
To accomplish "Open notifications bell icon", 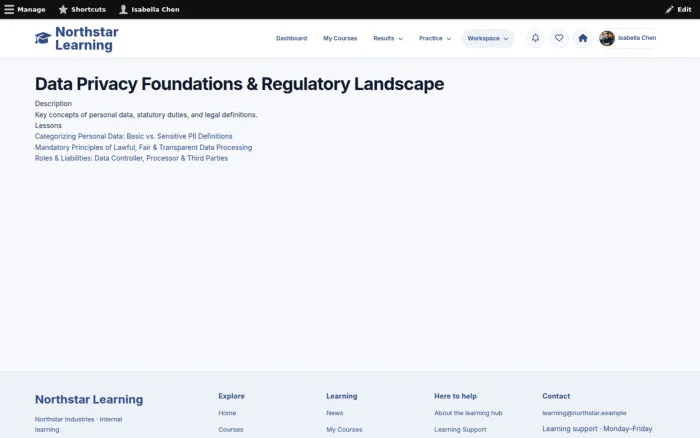I will (x=535, y=38).
